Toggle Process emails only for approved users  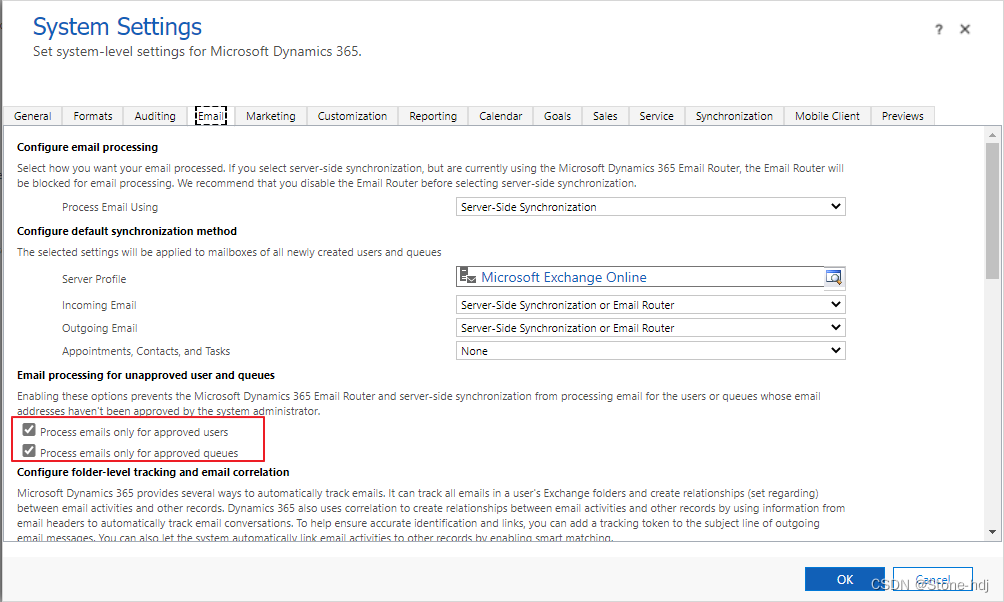pos(29,430)
